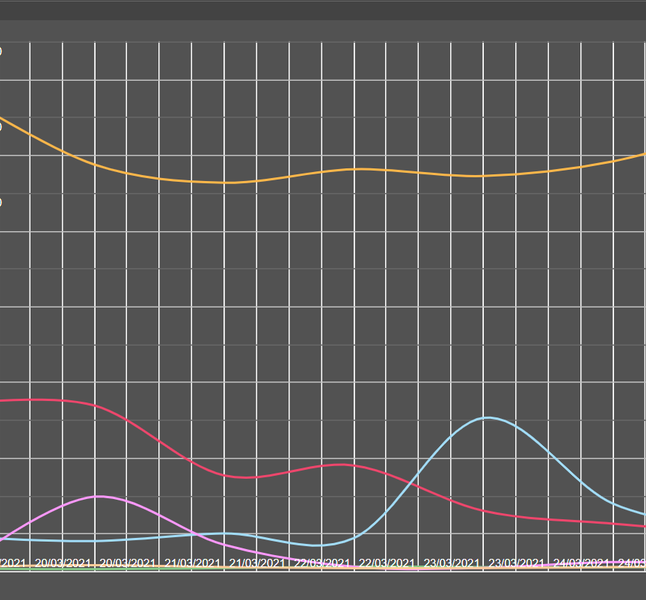Click the second 23/03/2021 axis label
646x600 pixels.
click(x=516, y=564)
